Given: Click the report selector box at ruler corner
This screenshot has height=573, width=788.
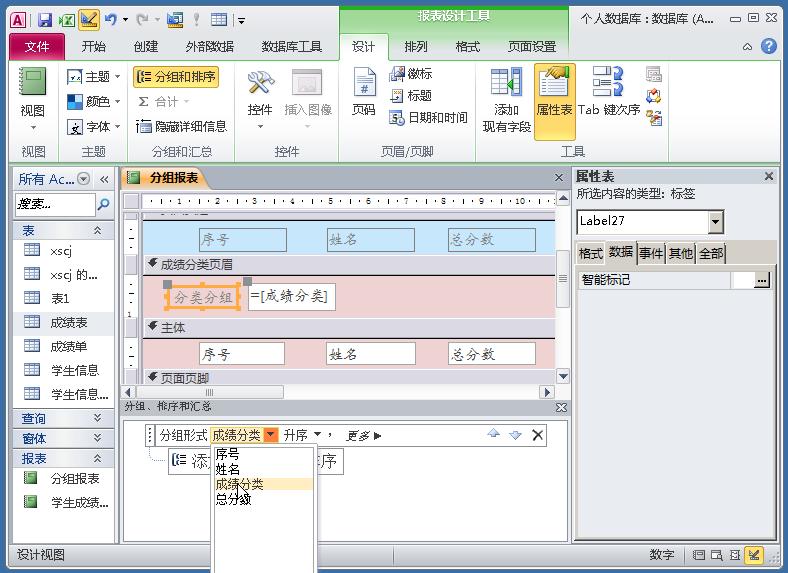Looking at the screenshot, I should pos(131,201).
